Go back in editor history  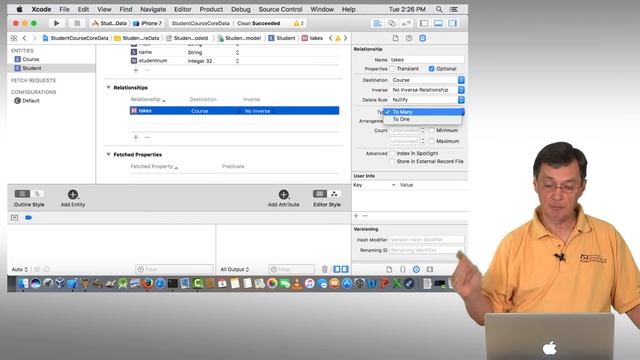(x=24, y=38)
